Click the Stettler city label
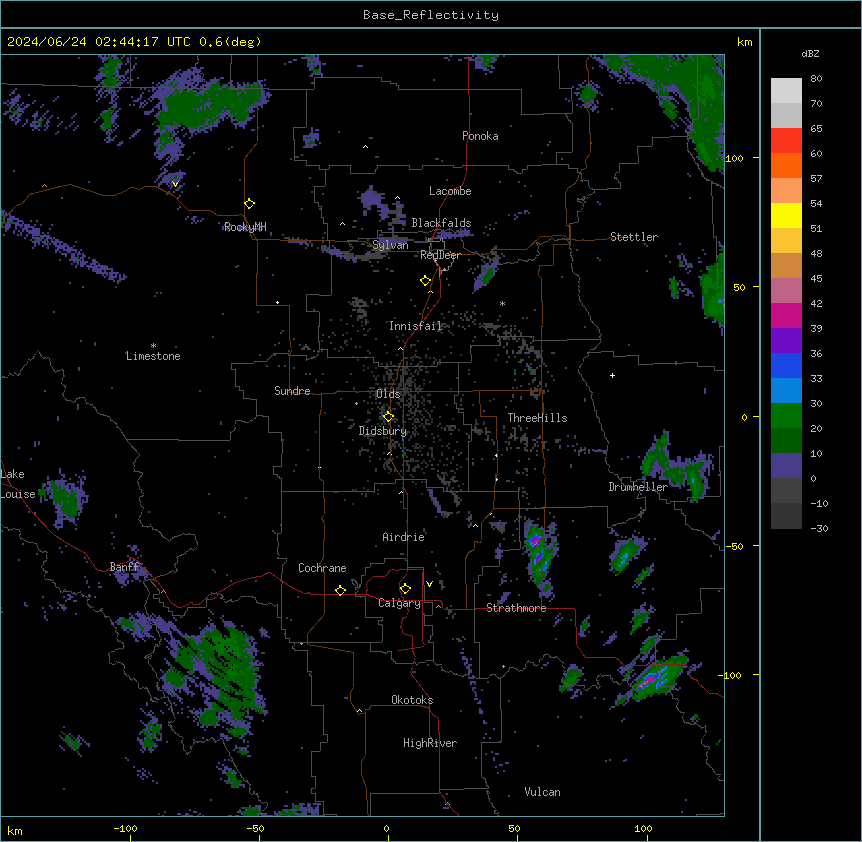 [634, 237]
